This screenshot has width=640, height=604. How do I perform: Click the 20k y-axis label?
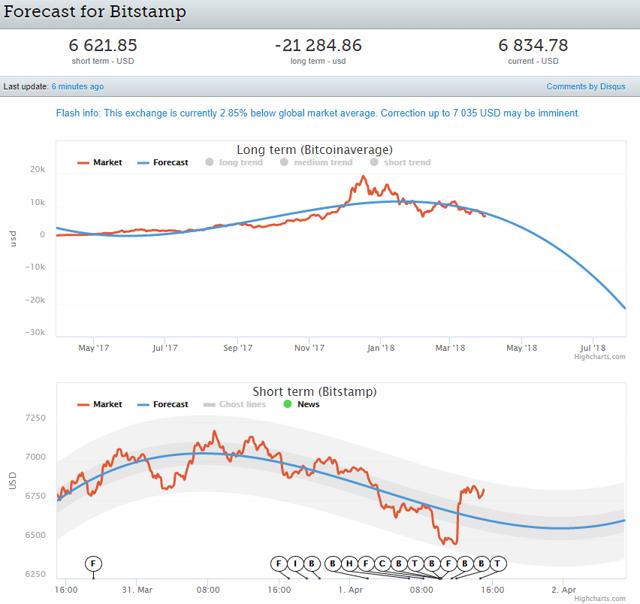(x=37, y=169)
